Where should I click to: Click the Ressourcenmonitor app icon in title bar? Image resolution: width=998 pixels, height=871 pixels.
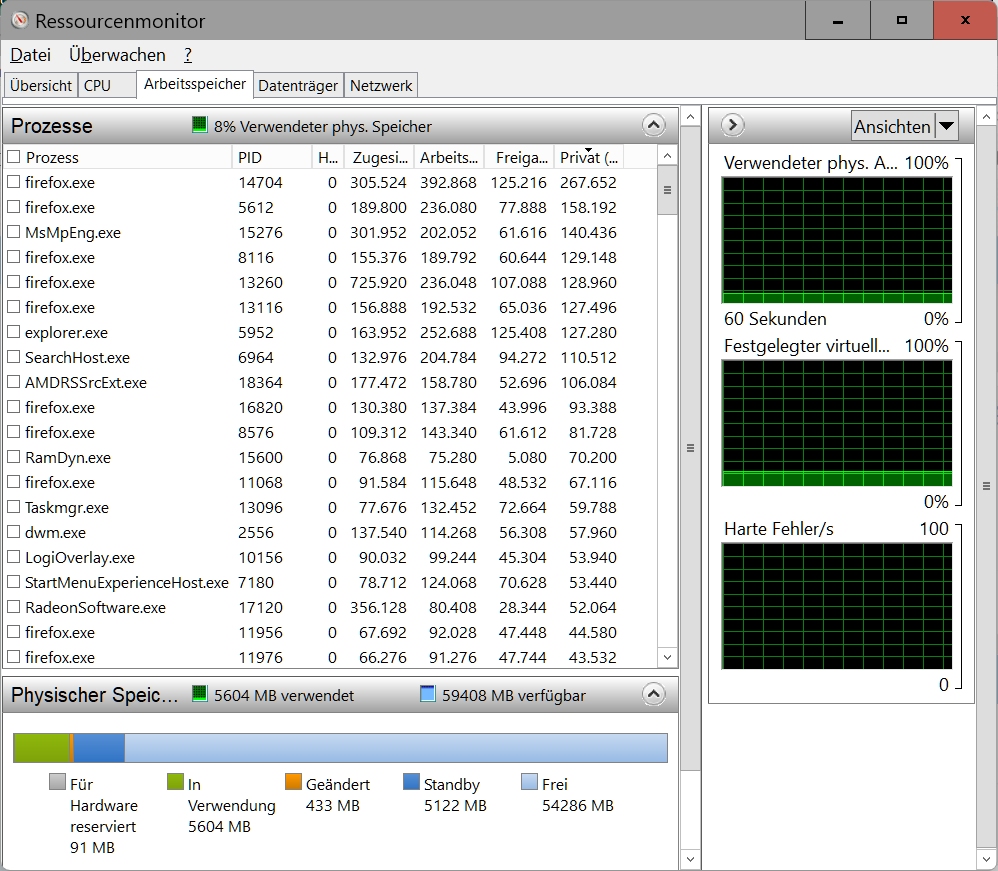coord(20,20)
